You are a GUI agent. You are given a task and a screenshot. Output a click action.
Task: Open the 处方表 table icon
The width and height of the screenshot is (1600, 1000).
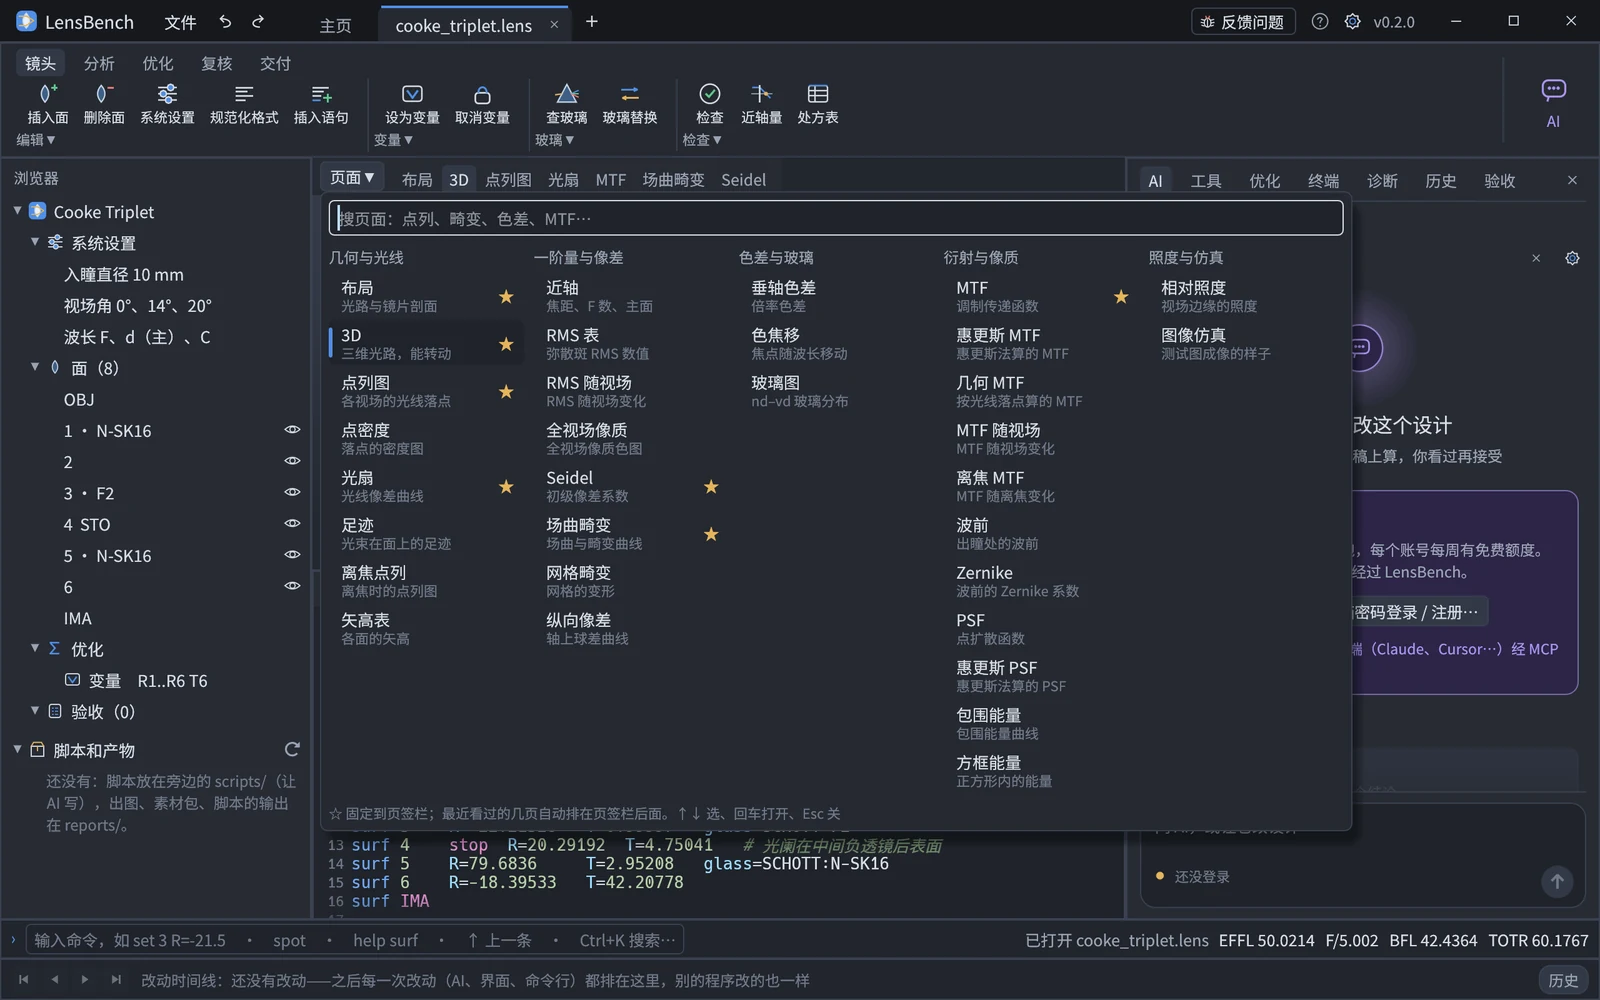pyautogui.click(x=818, y=94)
